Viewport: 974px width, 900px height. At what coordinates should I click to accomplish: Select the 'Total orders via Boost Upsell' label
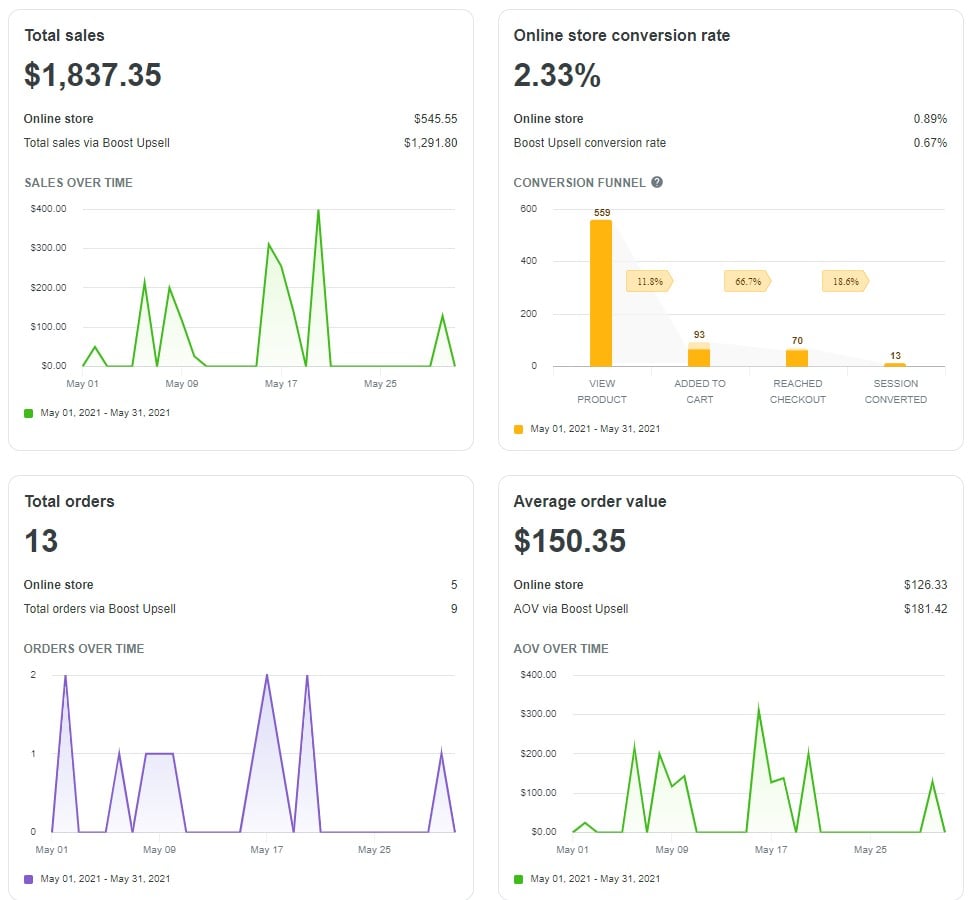pyautogui.click(x=100, y=609)
